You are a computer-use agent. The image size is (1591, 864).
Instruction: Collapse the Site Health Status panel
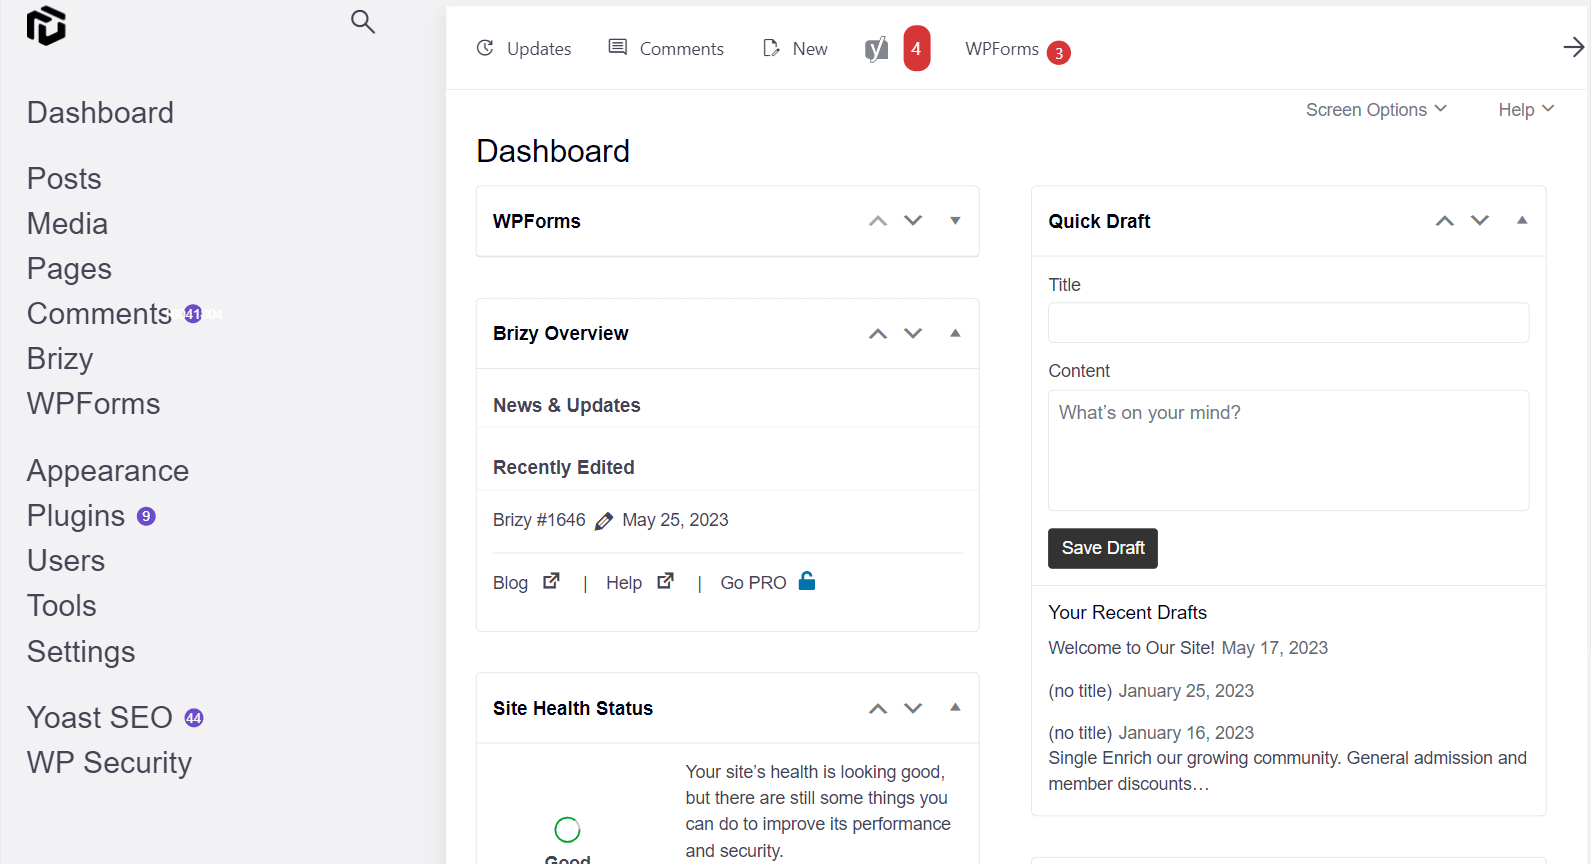pos(955,708)
